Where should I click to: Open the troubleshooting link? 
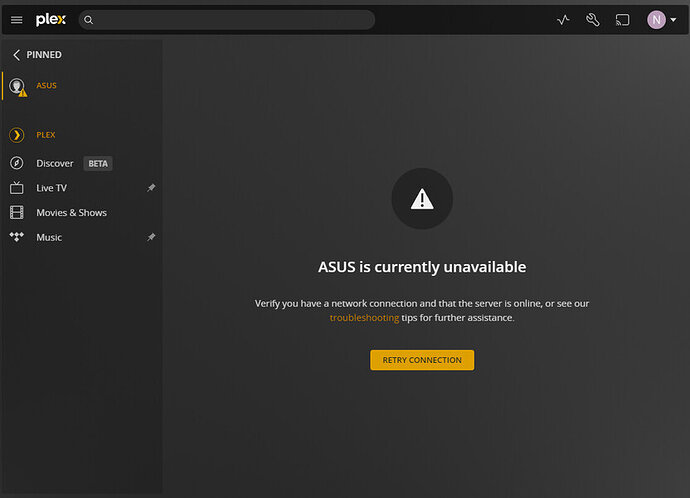[364, 318]
